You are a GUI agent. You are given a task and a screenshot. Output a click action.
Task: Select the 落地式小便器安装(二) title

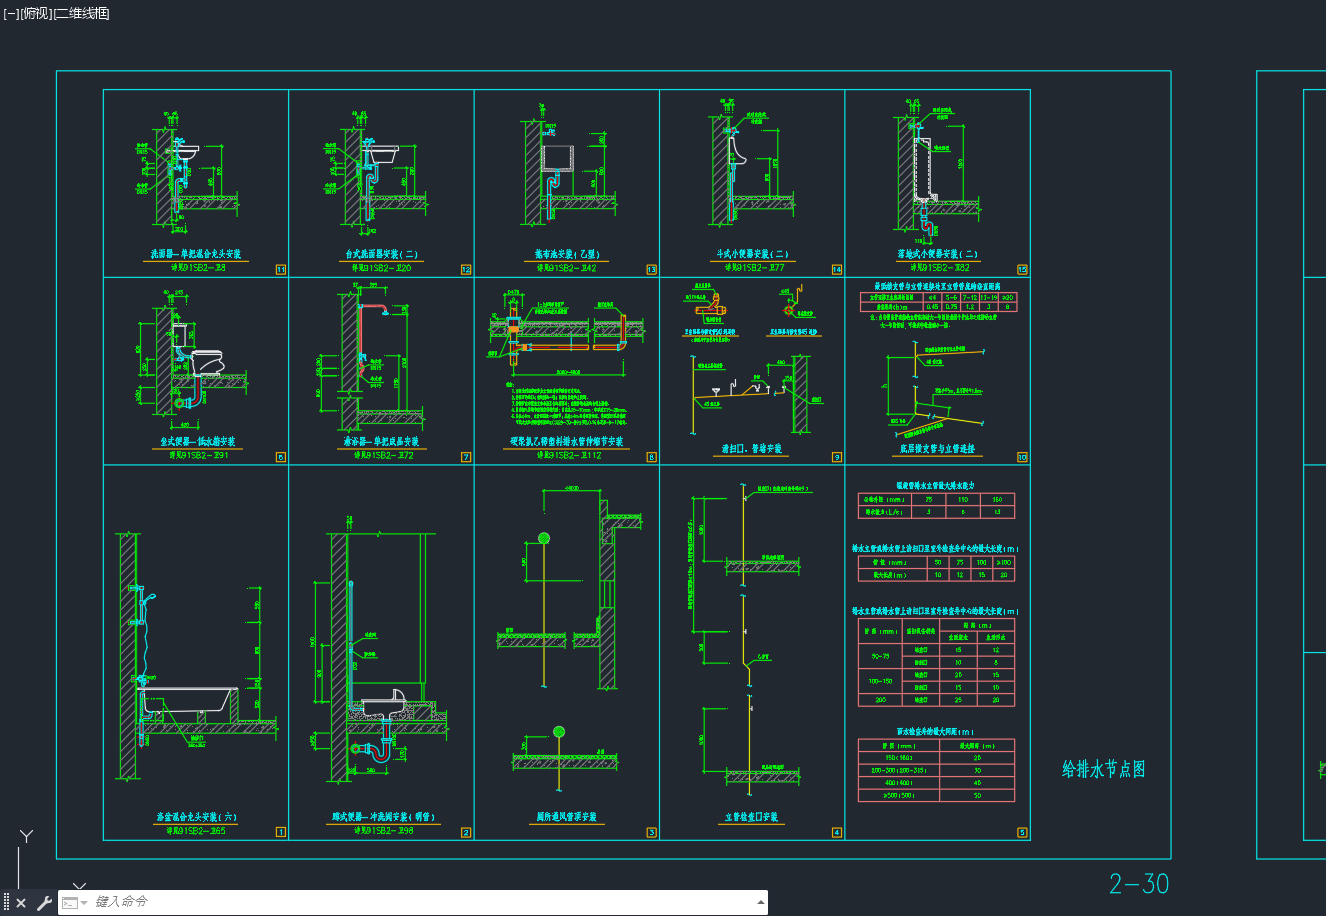[937, 255]
